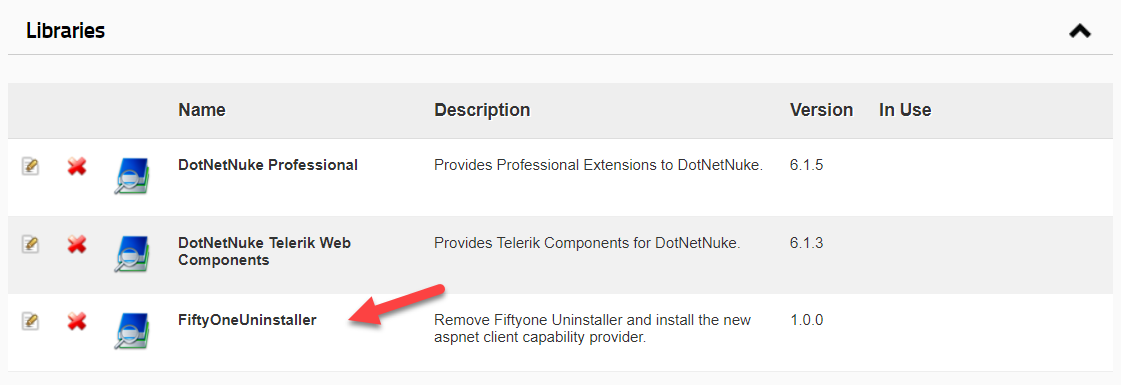Click the Libraries section heading
This screenshot has height=385, width=1121.
pos(66,31)
